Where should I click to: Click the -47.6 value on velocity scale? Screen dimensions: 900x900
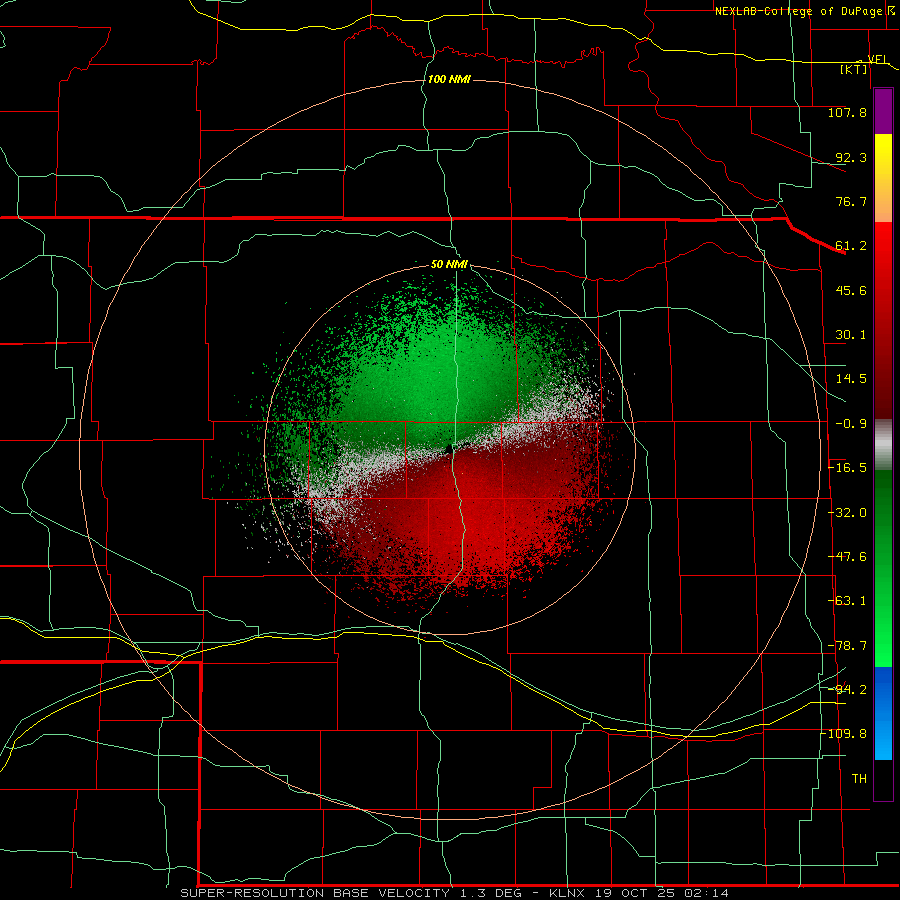point(847,557)
